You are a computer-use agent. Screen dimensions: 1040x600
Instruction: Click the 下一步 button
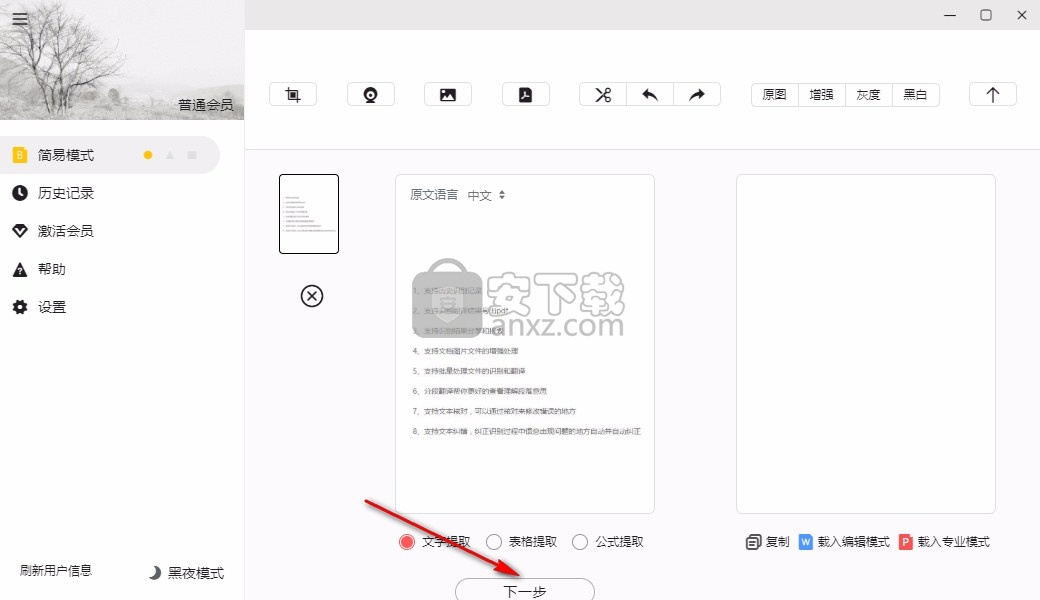coord(525,589)
